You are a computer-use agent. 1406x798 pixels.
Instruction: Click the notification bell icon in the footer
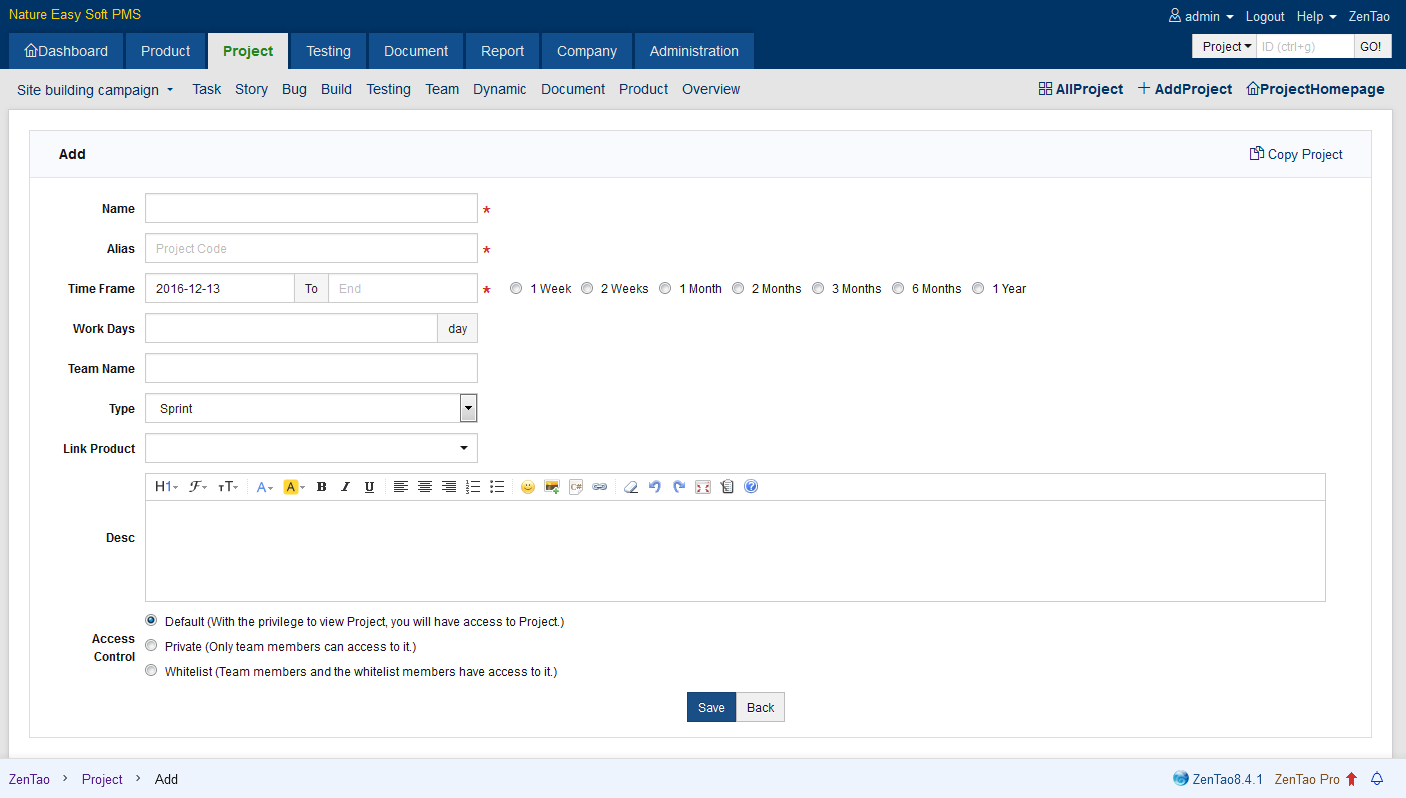coord(1377,779)
